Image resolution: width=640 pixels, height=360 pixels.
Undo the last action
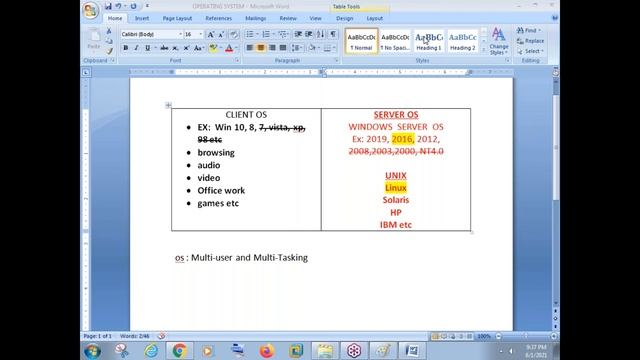(x=118, y=6)
